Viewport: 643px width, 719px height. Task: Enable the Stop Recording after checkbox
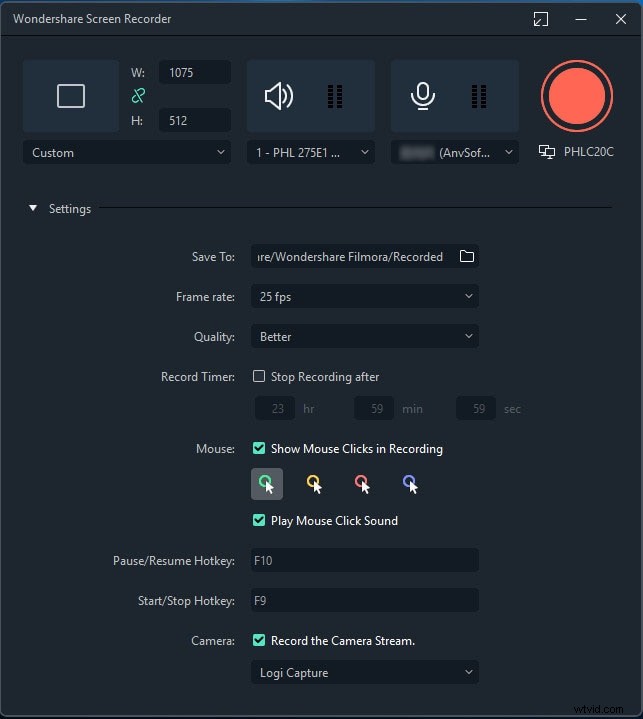(260, 377)
